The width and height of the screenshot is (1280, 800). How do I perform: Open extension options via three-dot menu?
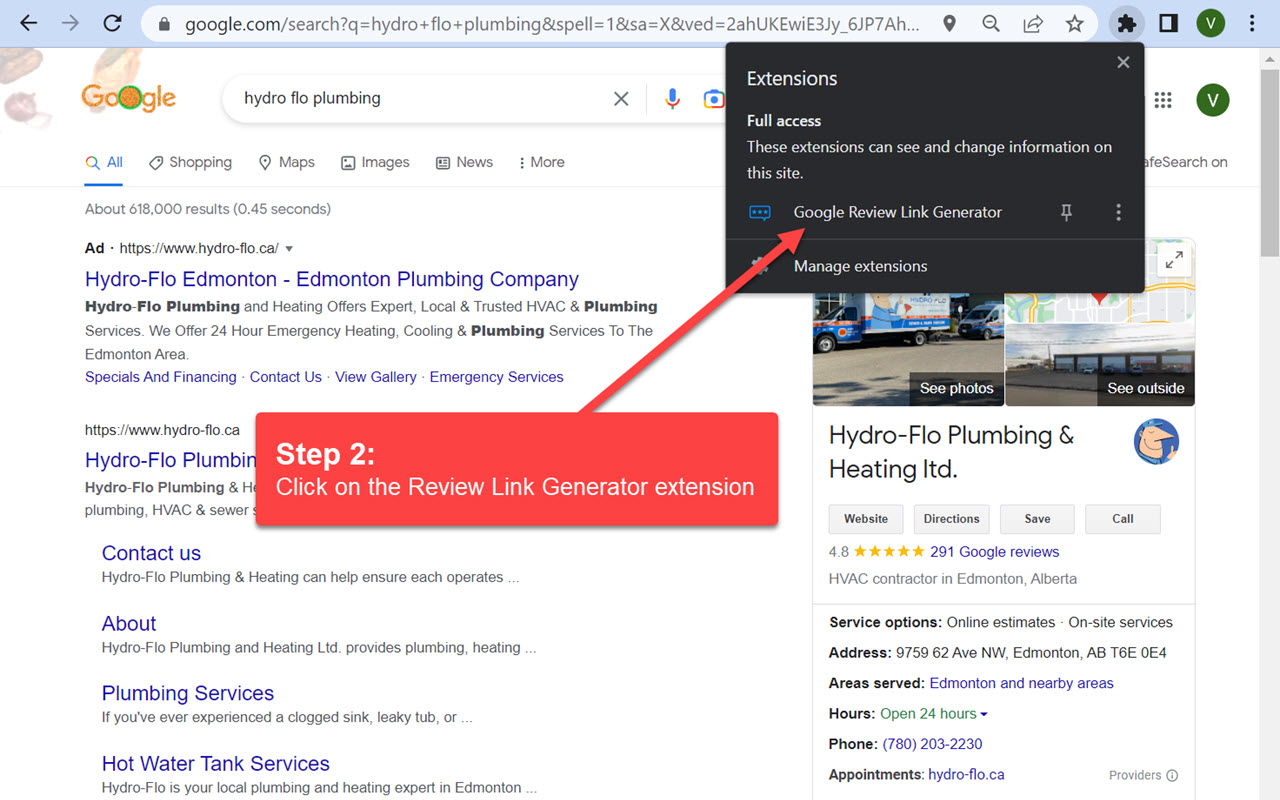pyautogui.click(x=1118, y=212)
